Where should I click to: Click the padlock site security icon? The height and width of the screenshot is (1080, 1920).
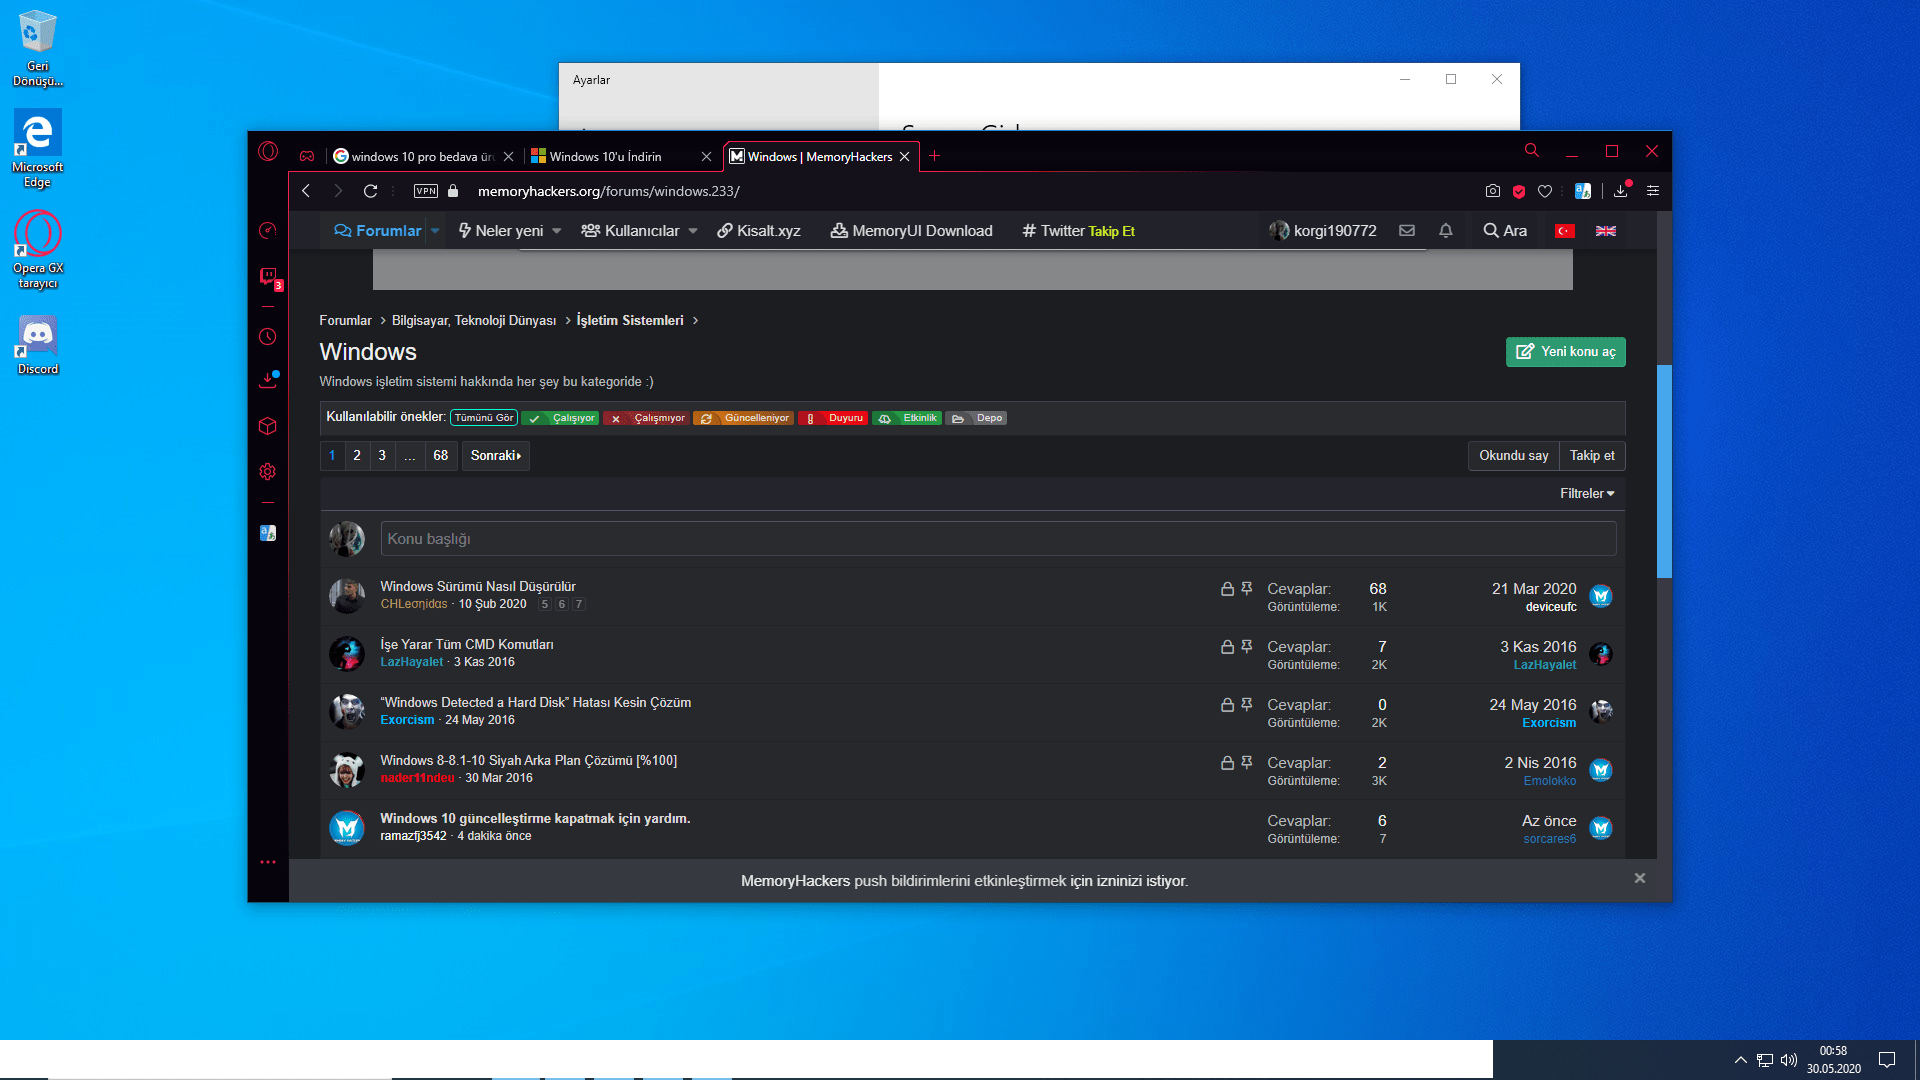pyautogui.click(x=453, y=191)
